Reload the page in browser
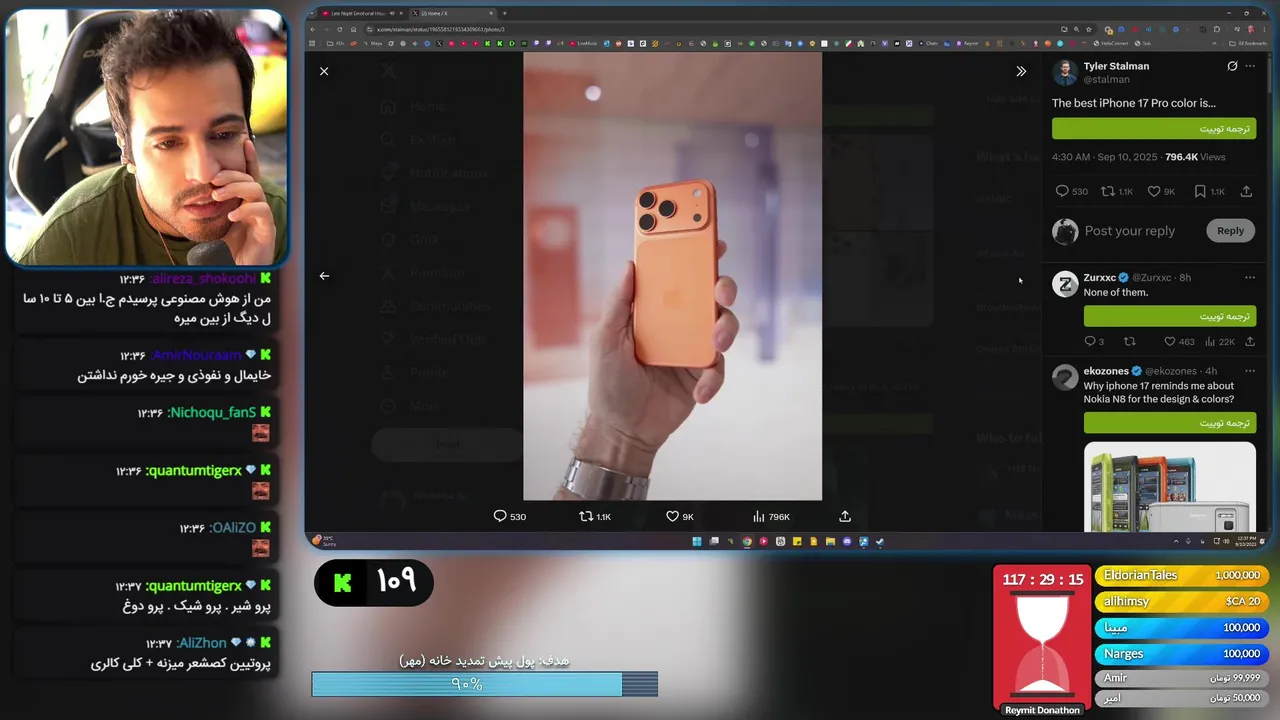The width and height of the screenshot is (1280, 720). point(339,29)
